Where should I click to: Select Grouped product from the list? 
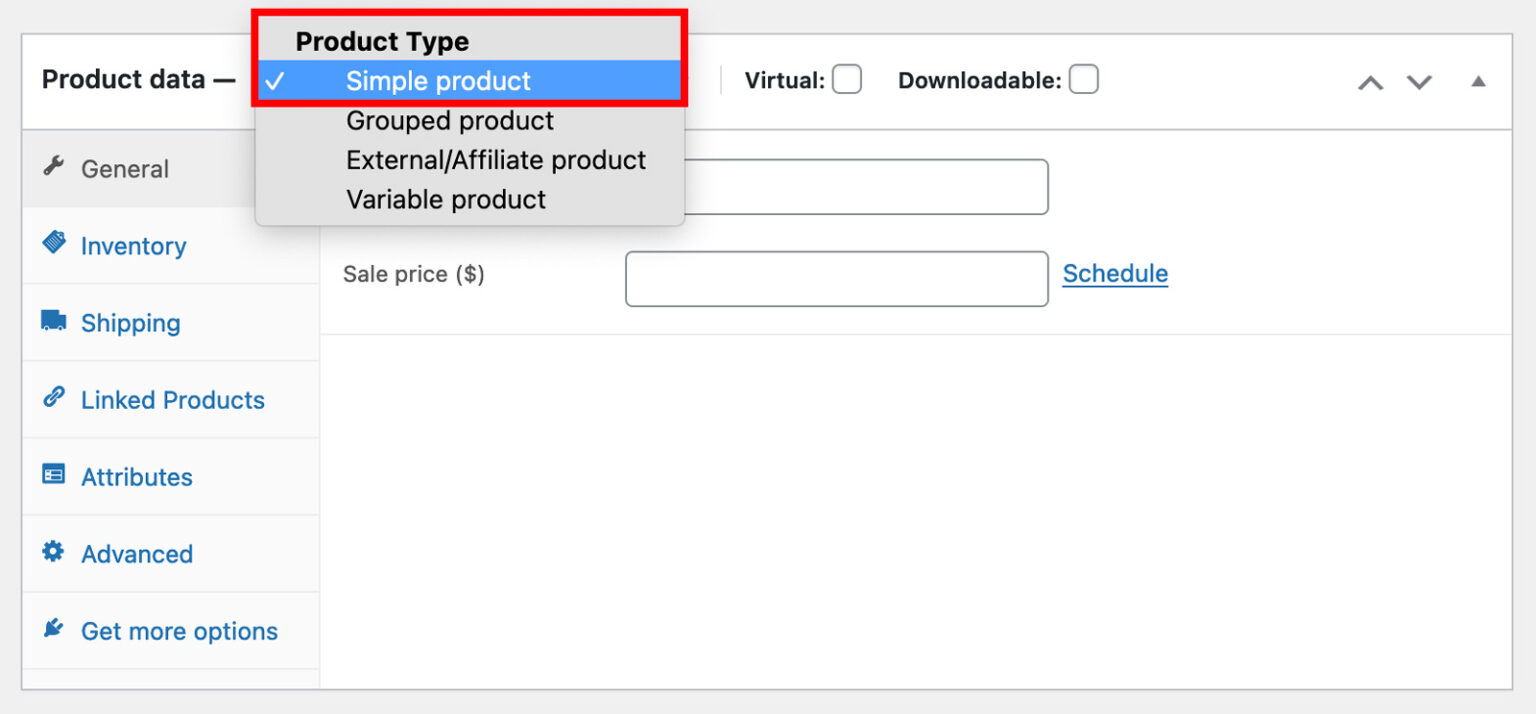[x=449, y=120]
